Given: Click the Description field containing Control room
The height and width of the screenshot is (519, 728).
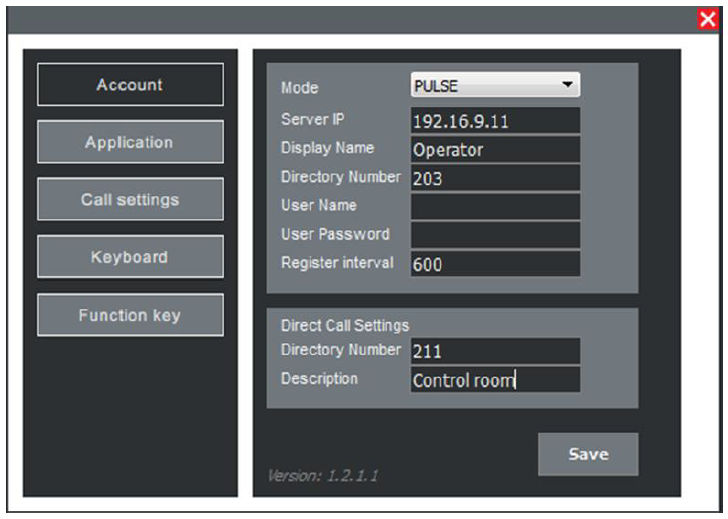Looking at the screenshot, I should tap(495, 380).
